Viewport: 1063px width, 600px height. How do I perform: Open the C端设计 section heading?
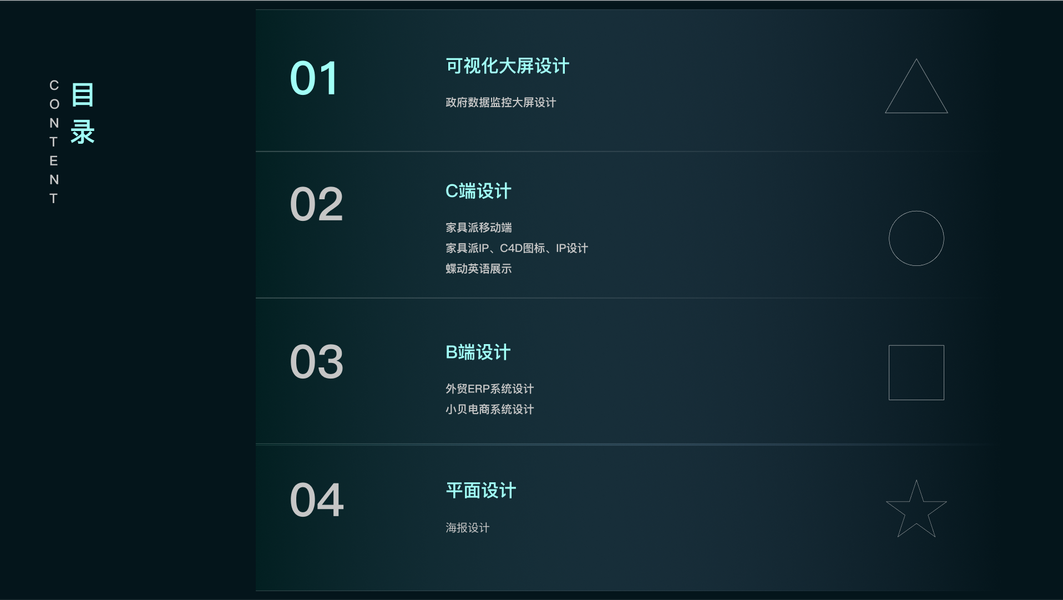pyautogui.click(x=478, y=191)
